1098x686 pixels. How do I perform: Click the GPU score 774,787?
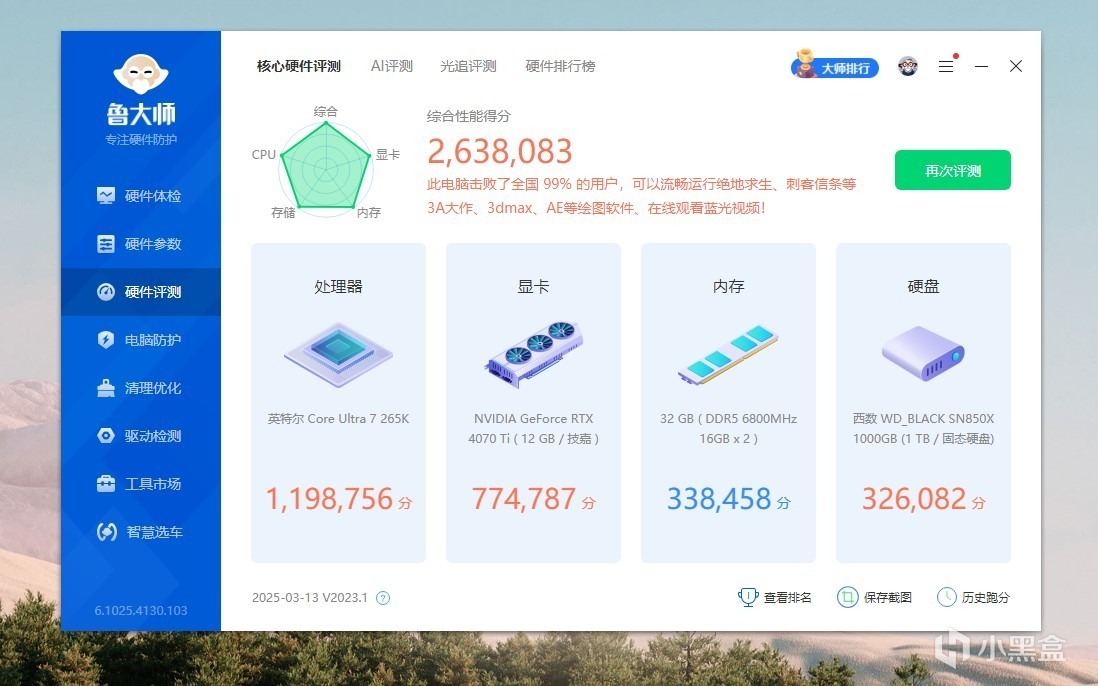pyautogui.click(x=524, y=499)
